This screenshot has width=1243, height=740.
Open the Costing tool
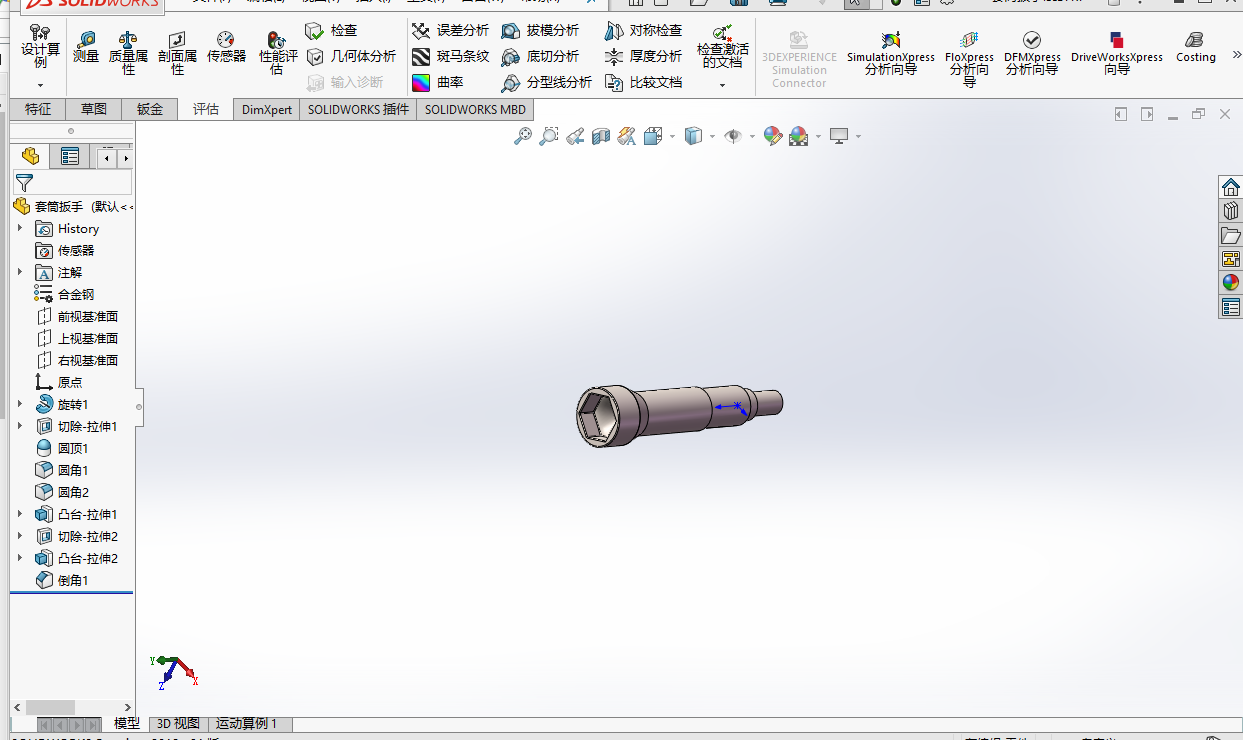[x=1195, y=48]
